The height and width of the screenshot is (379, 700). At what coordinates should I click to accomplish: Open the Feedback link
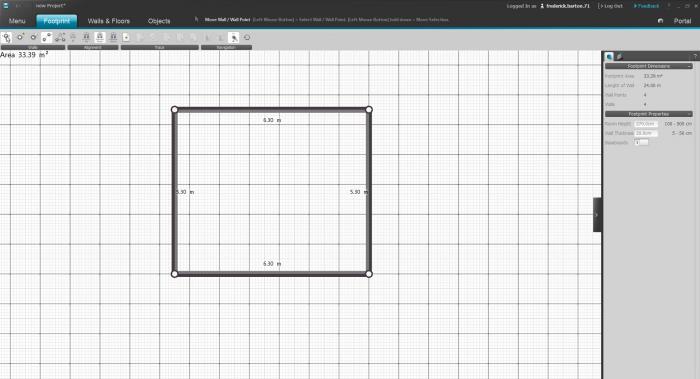pyautogui.click(x=646, y=6)
